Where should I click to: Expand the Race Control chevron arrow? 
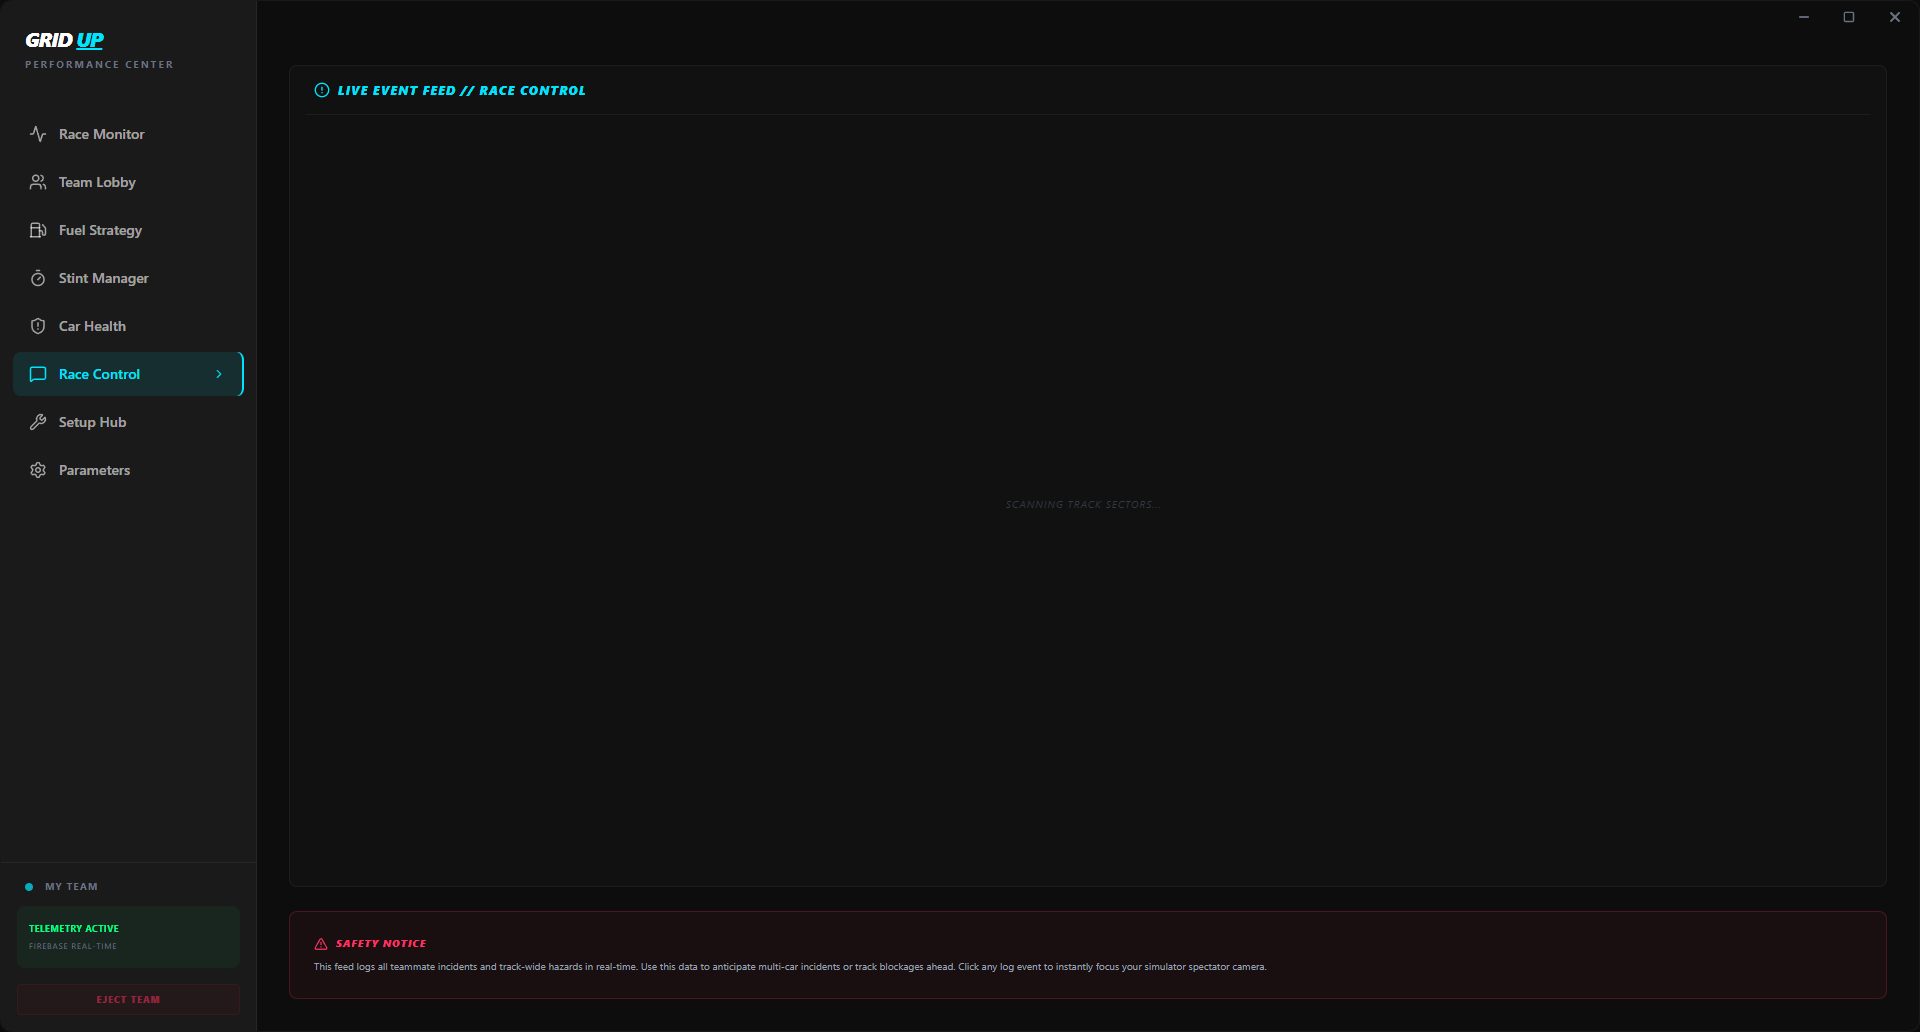click(219, 374)
